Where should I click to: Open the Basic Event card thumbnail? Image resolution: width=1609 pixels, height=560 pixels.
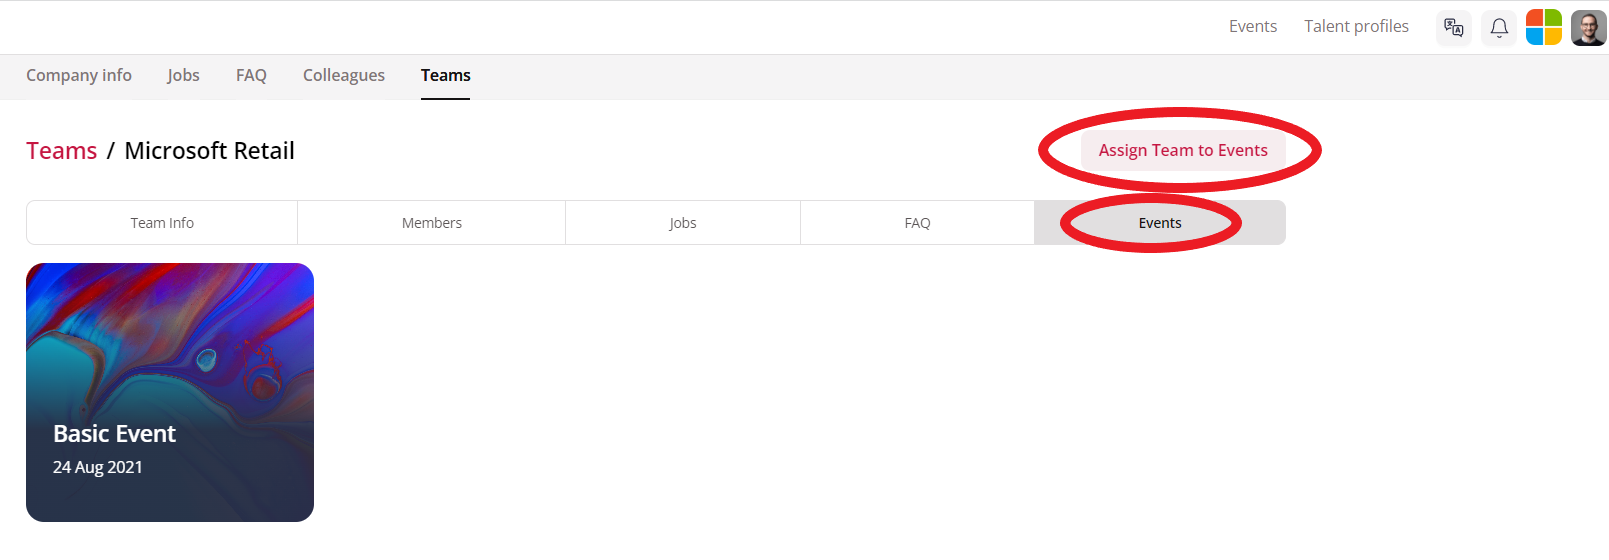pyautogui.click(x=170, y=392)
